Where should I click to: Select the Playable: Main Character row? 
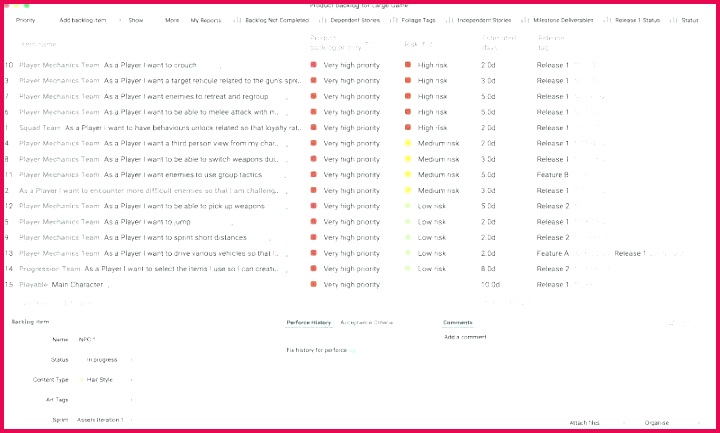(60, 285)
